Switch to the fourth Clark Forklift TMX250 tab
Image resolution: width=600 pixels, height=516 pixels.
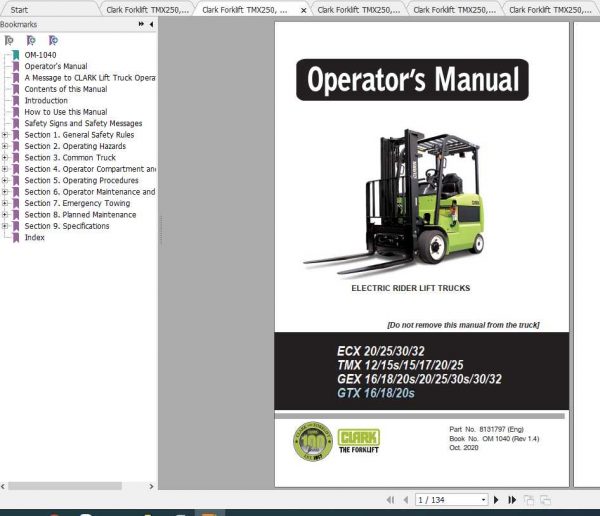tap(454, 10)
